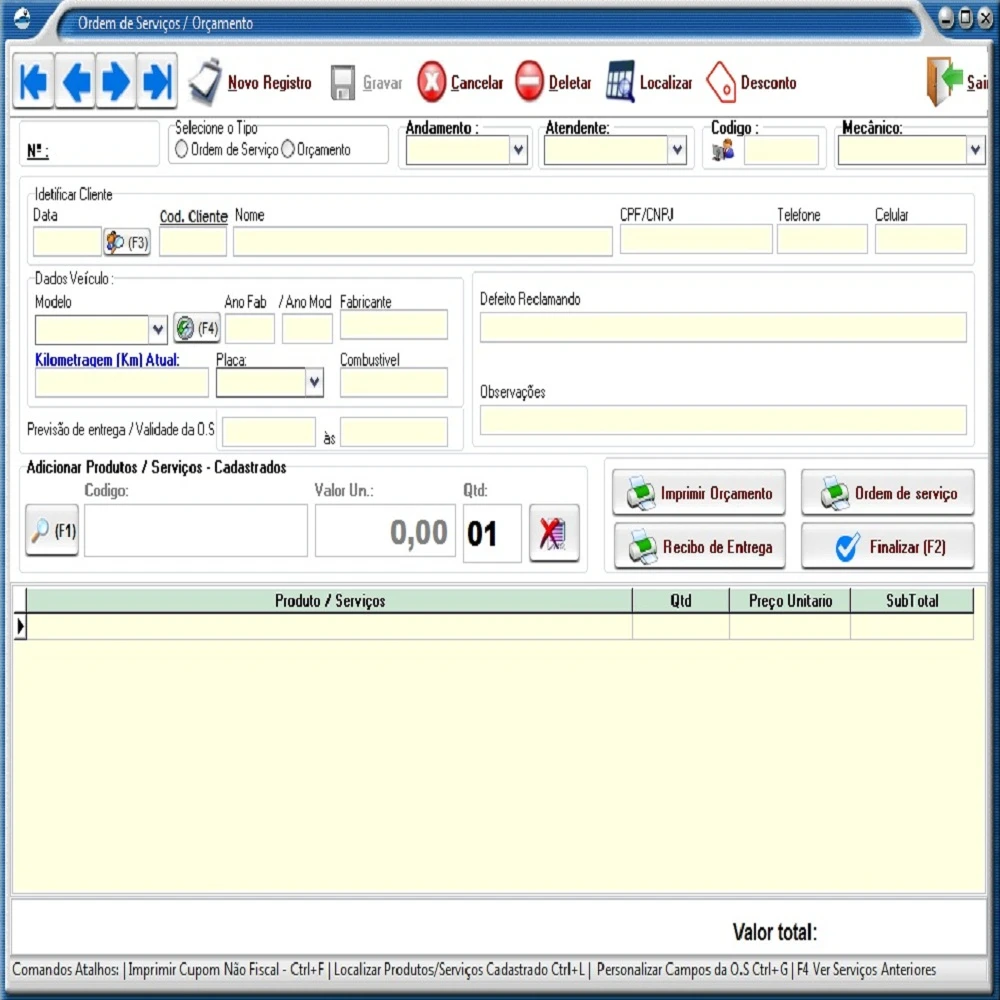Go to previous record arrow
This screenshot has height=1000, width=1000.
[x=75, y=82]
